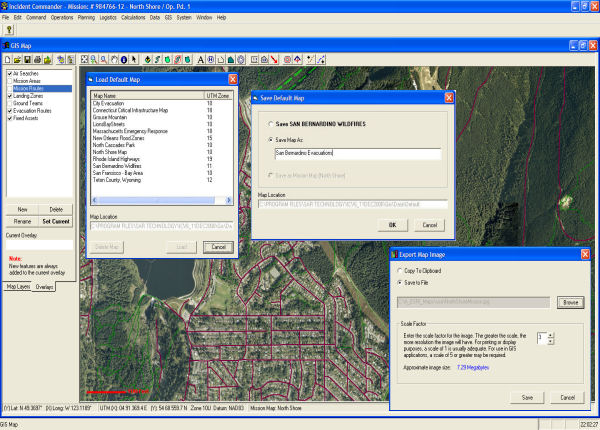Screen dimensions: 600x430
Task: Select 'San Bernardino Wildfires' in map list
Action: [117, 166]
